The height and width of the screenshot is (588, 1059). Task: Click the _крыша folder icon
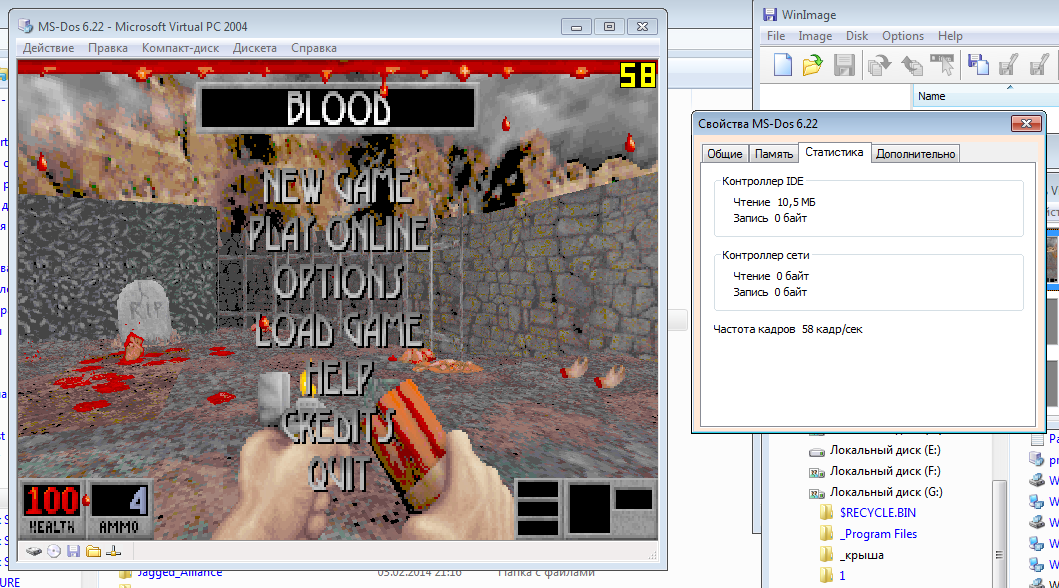(827, 554)
